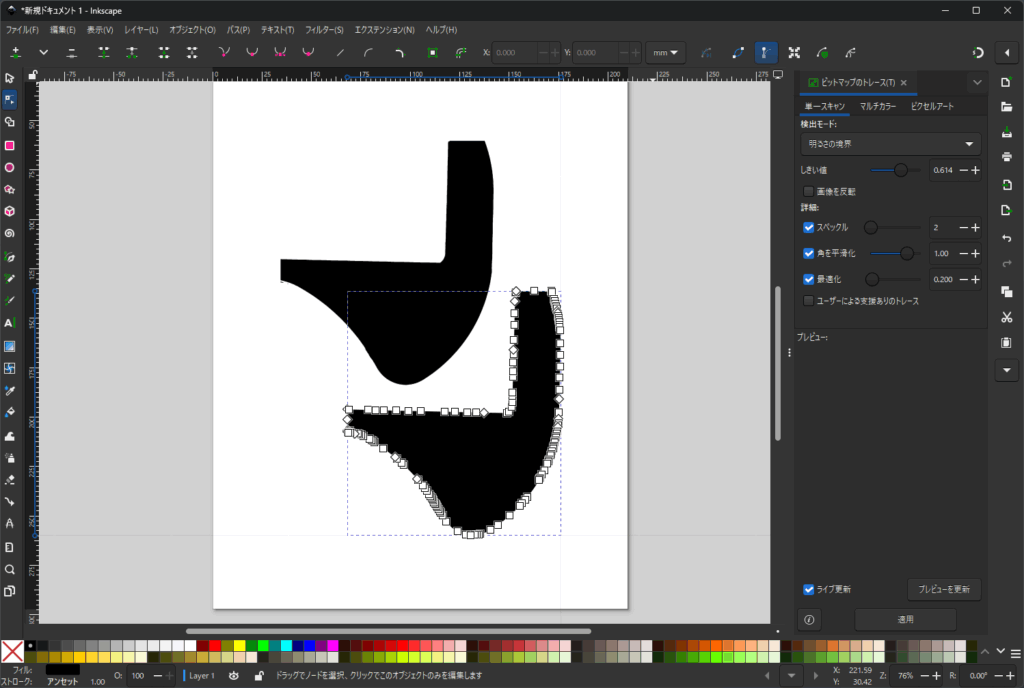Open the フィルター(S) menu

[x=319, y=30]
